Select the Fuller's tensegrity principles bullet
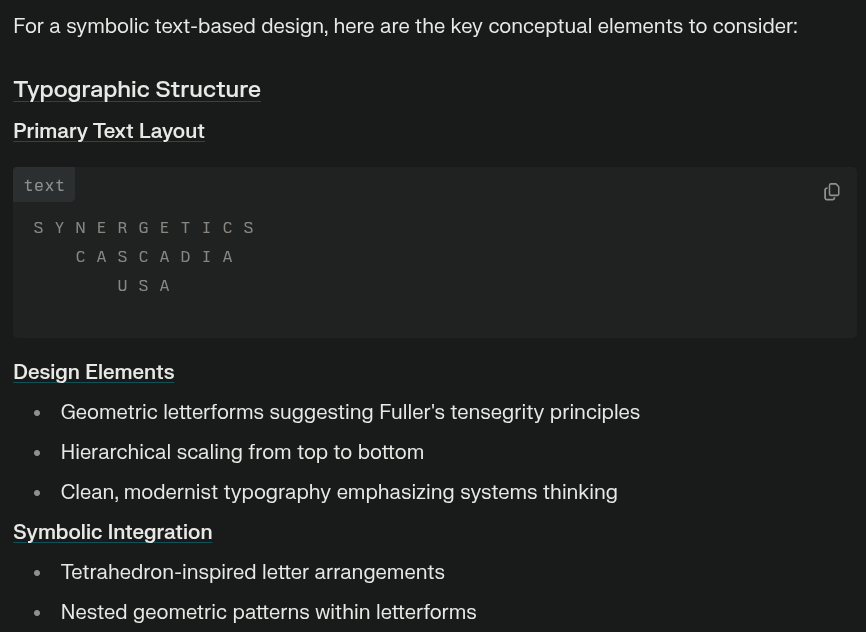Screen dimensions: 866x632 coord(350,412)
